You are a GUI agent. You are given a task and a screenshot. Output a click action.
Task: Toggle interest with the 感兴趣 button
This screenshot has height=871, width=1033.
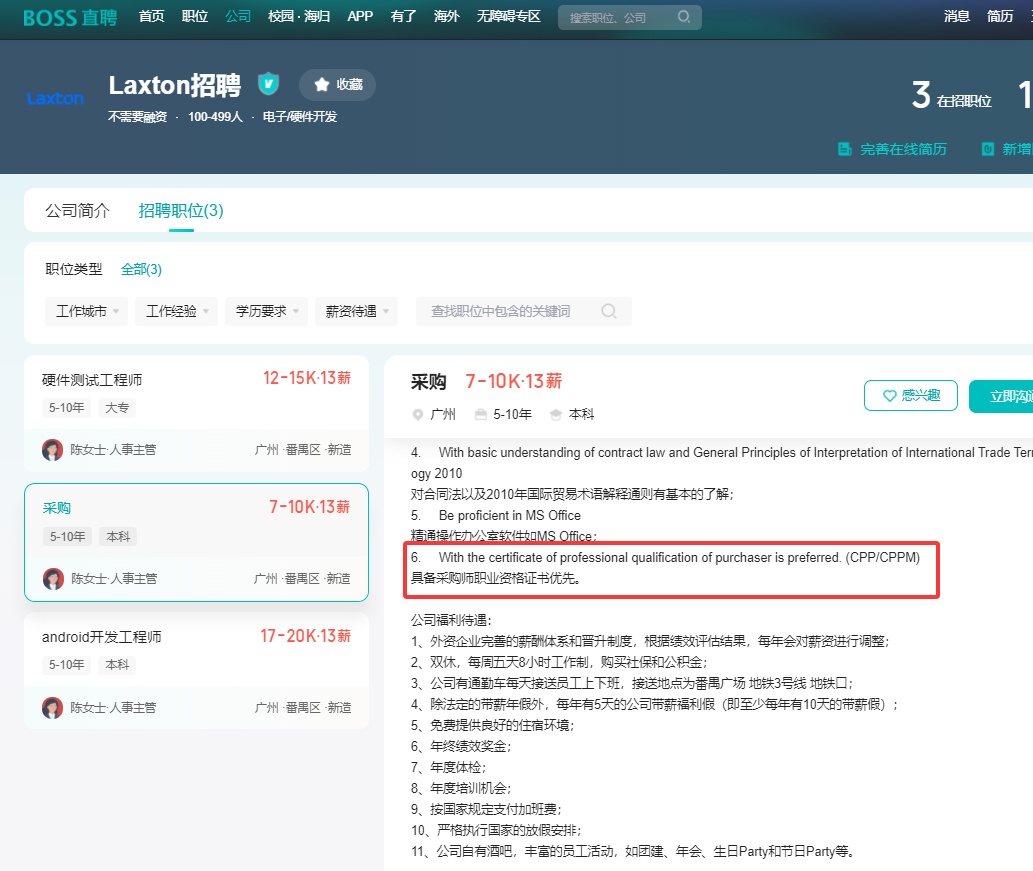click(910, 395)
